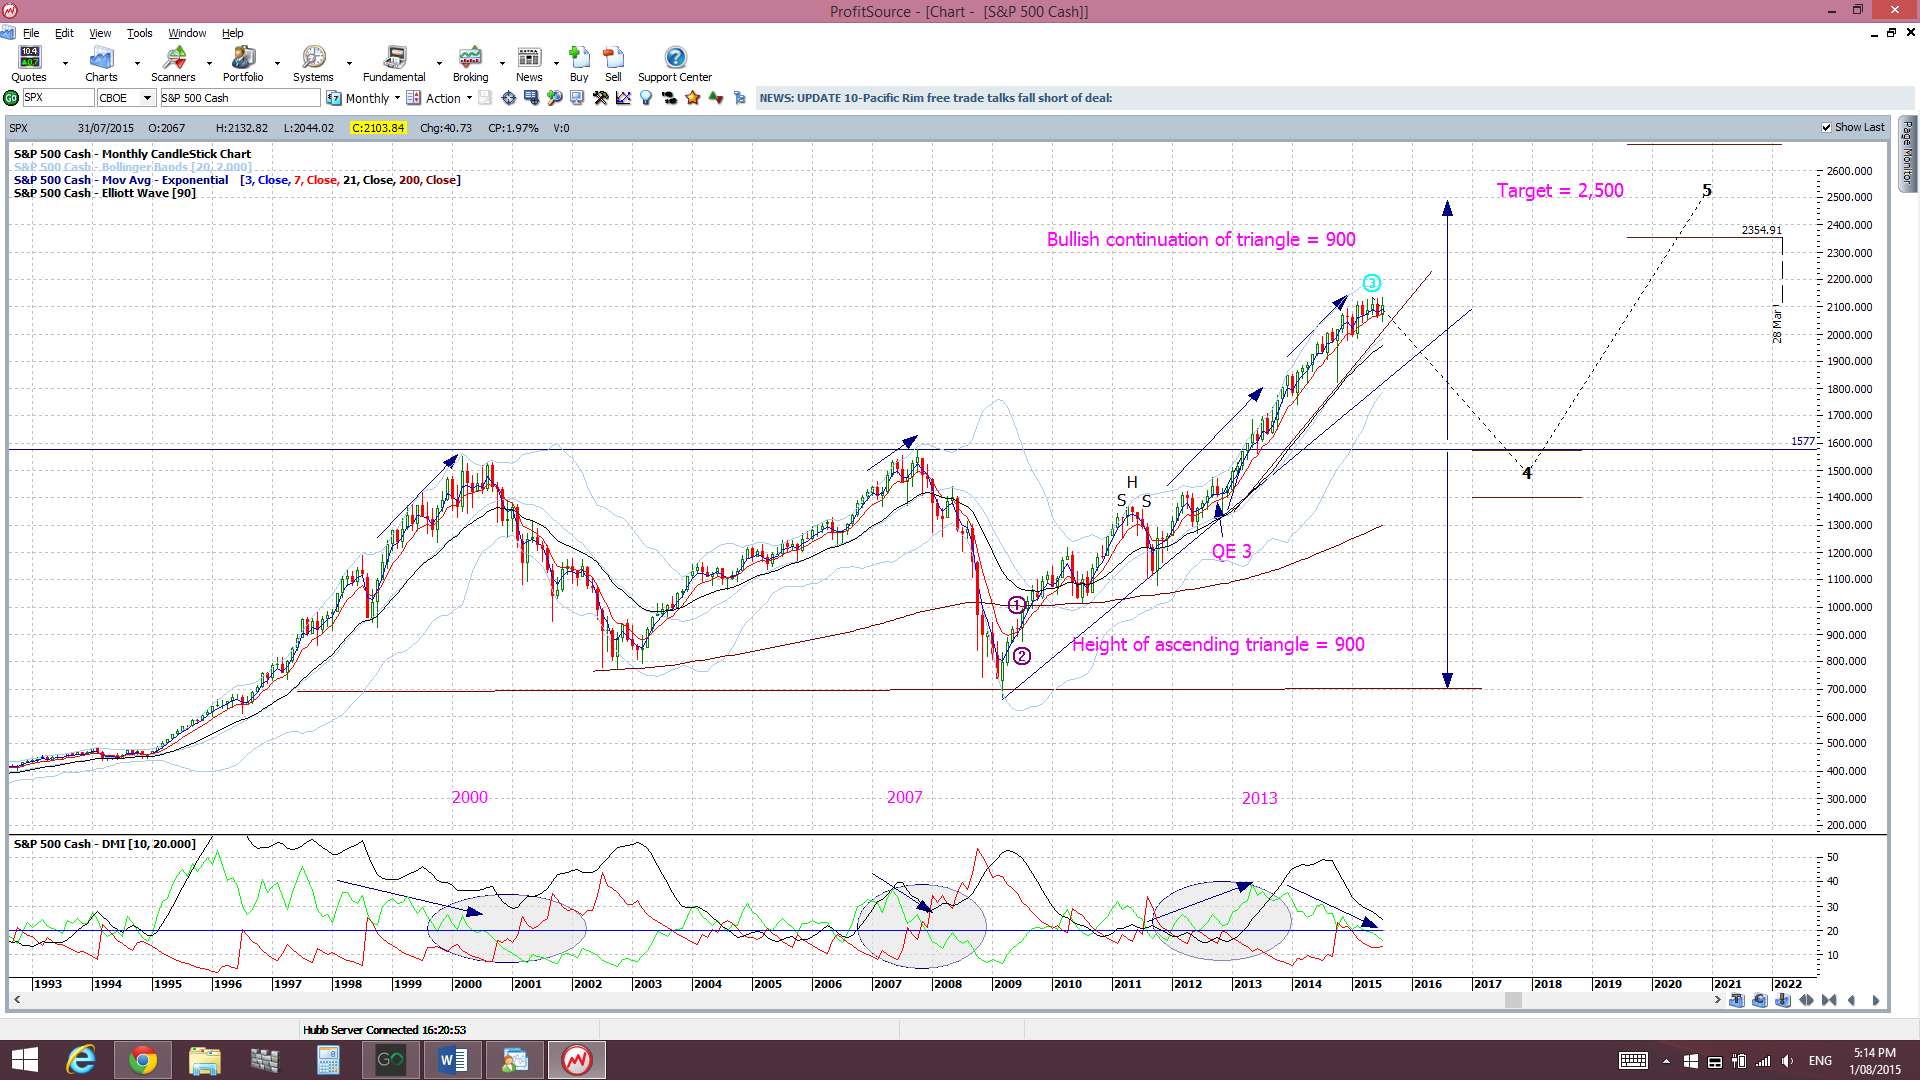This screenshot has height=1080, width=1920.
Task: Expand the Quotes dropdown arrow
Action: click(x=65, y=64)
